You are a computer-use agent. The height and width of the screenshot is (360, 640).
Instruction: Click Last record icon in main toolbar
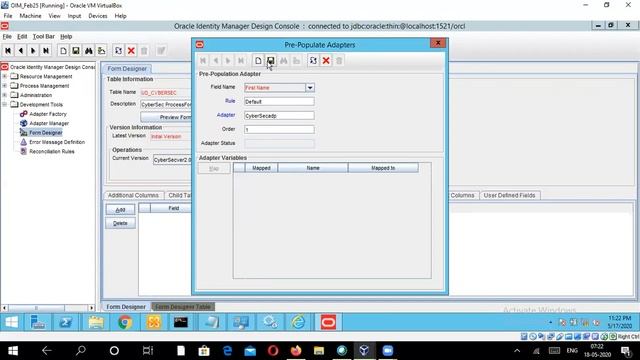pyautogui.click(x=46, y=51)
